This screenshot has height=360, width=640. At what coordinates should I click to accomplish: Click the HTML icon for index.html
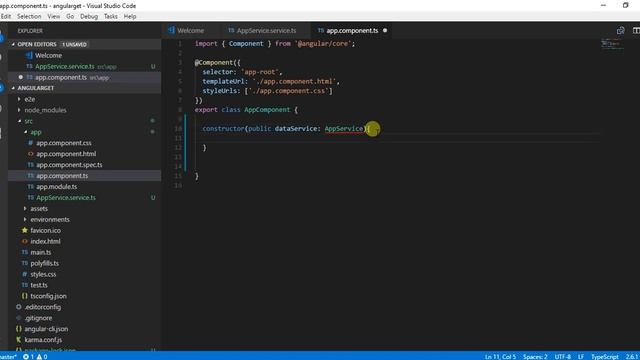[x=24, y=241]
